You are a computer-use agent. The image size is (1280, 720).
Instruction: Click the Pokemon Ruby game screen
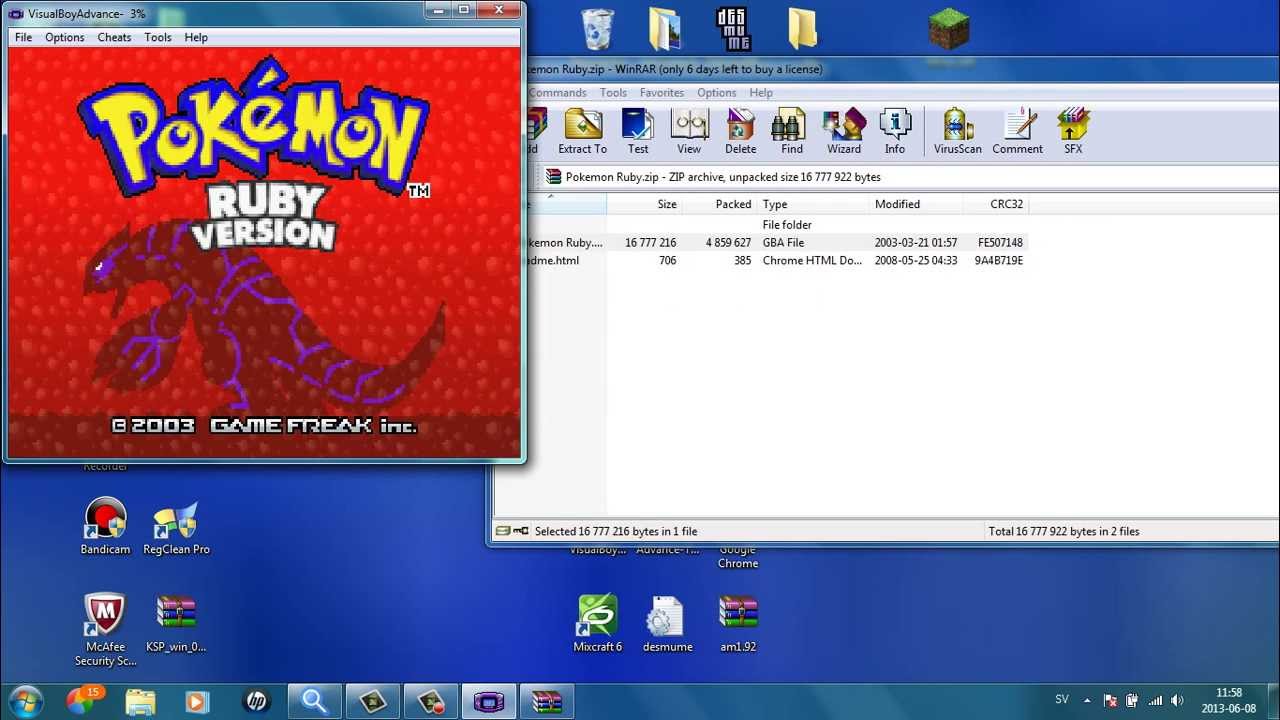[x=265, y=252]
